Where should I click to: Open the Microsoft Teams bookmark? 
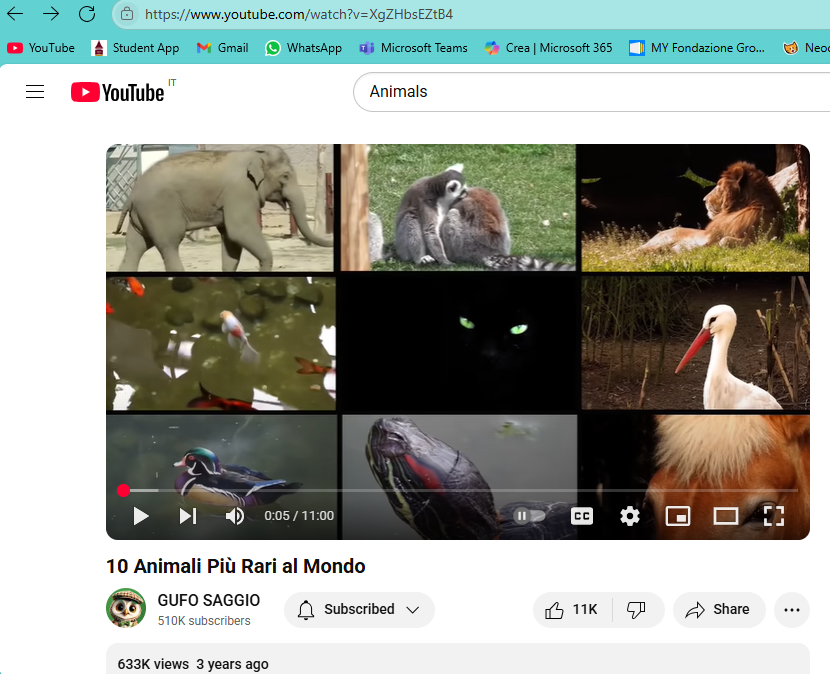[x=413, y=48]
